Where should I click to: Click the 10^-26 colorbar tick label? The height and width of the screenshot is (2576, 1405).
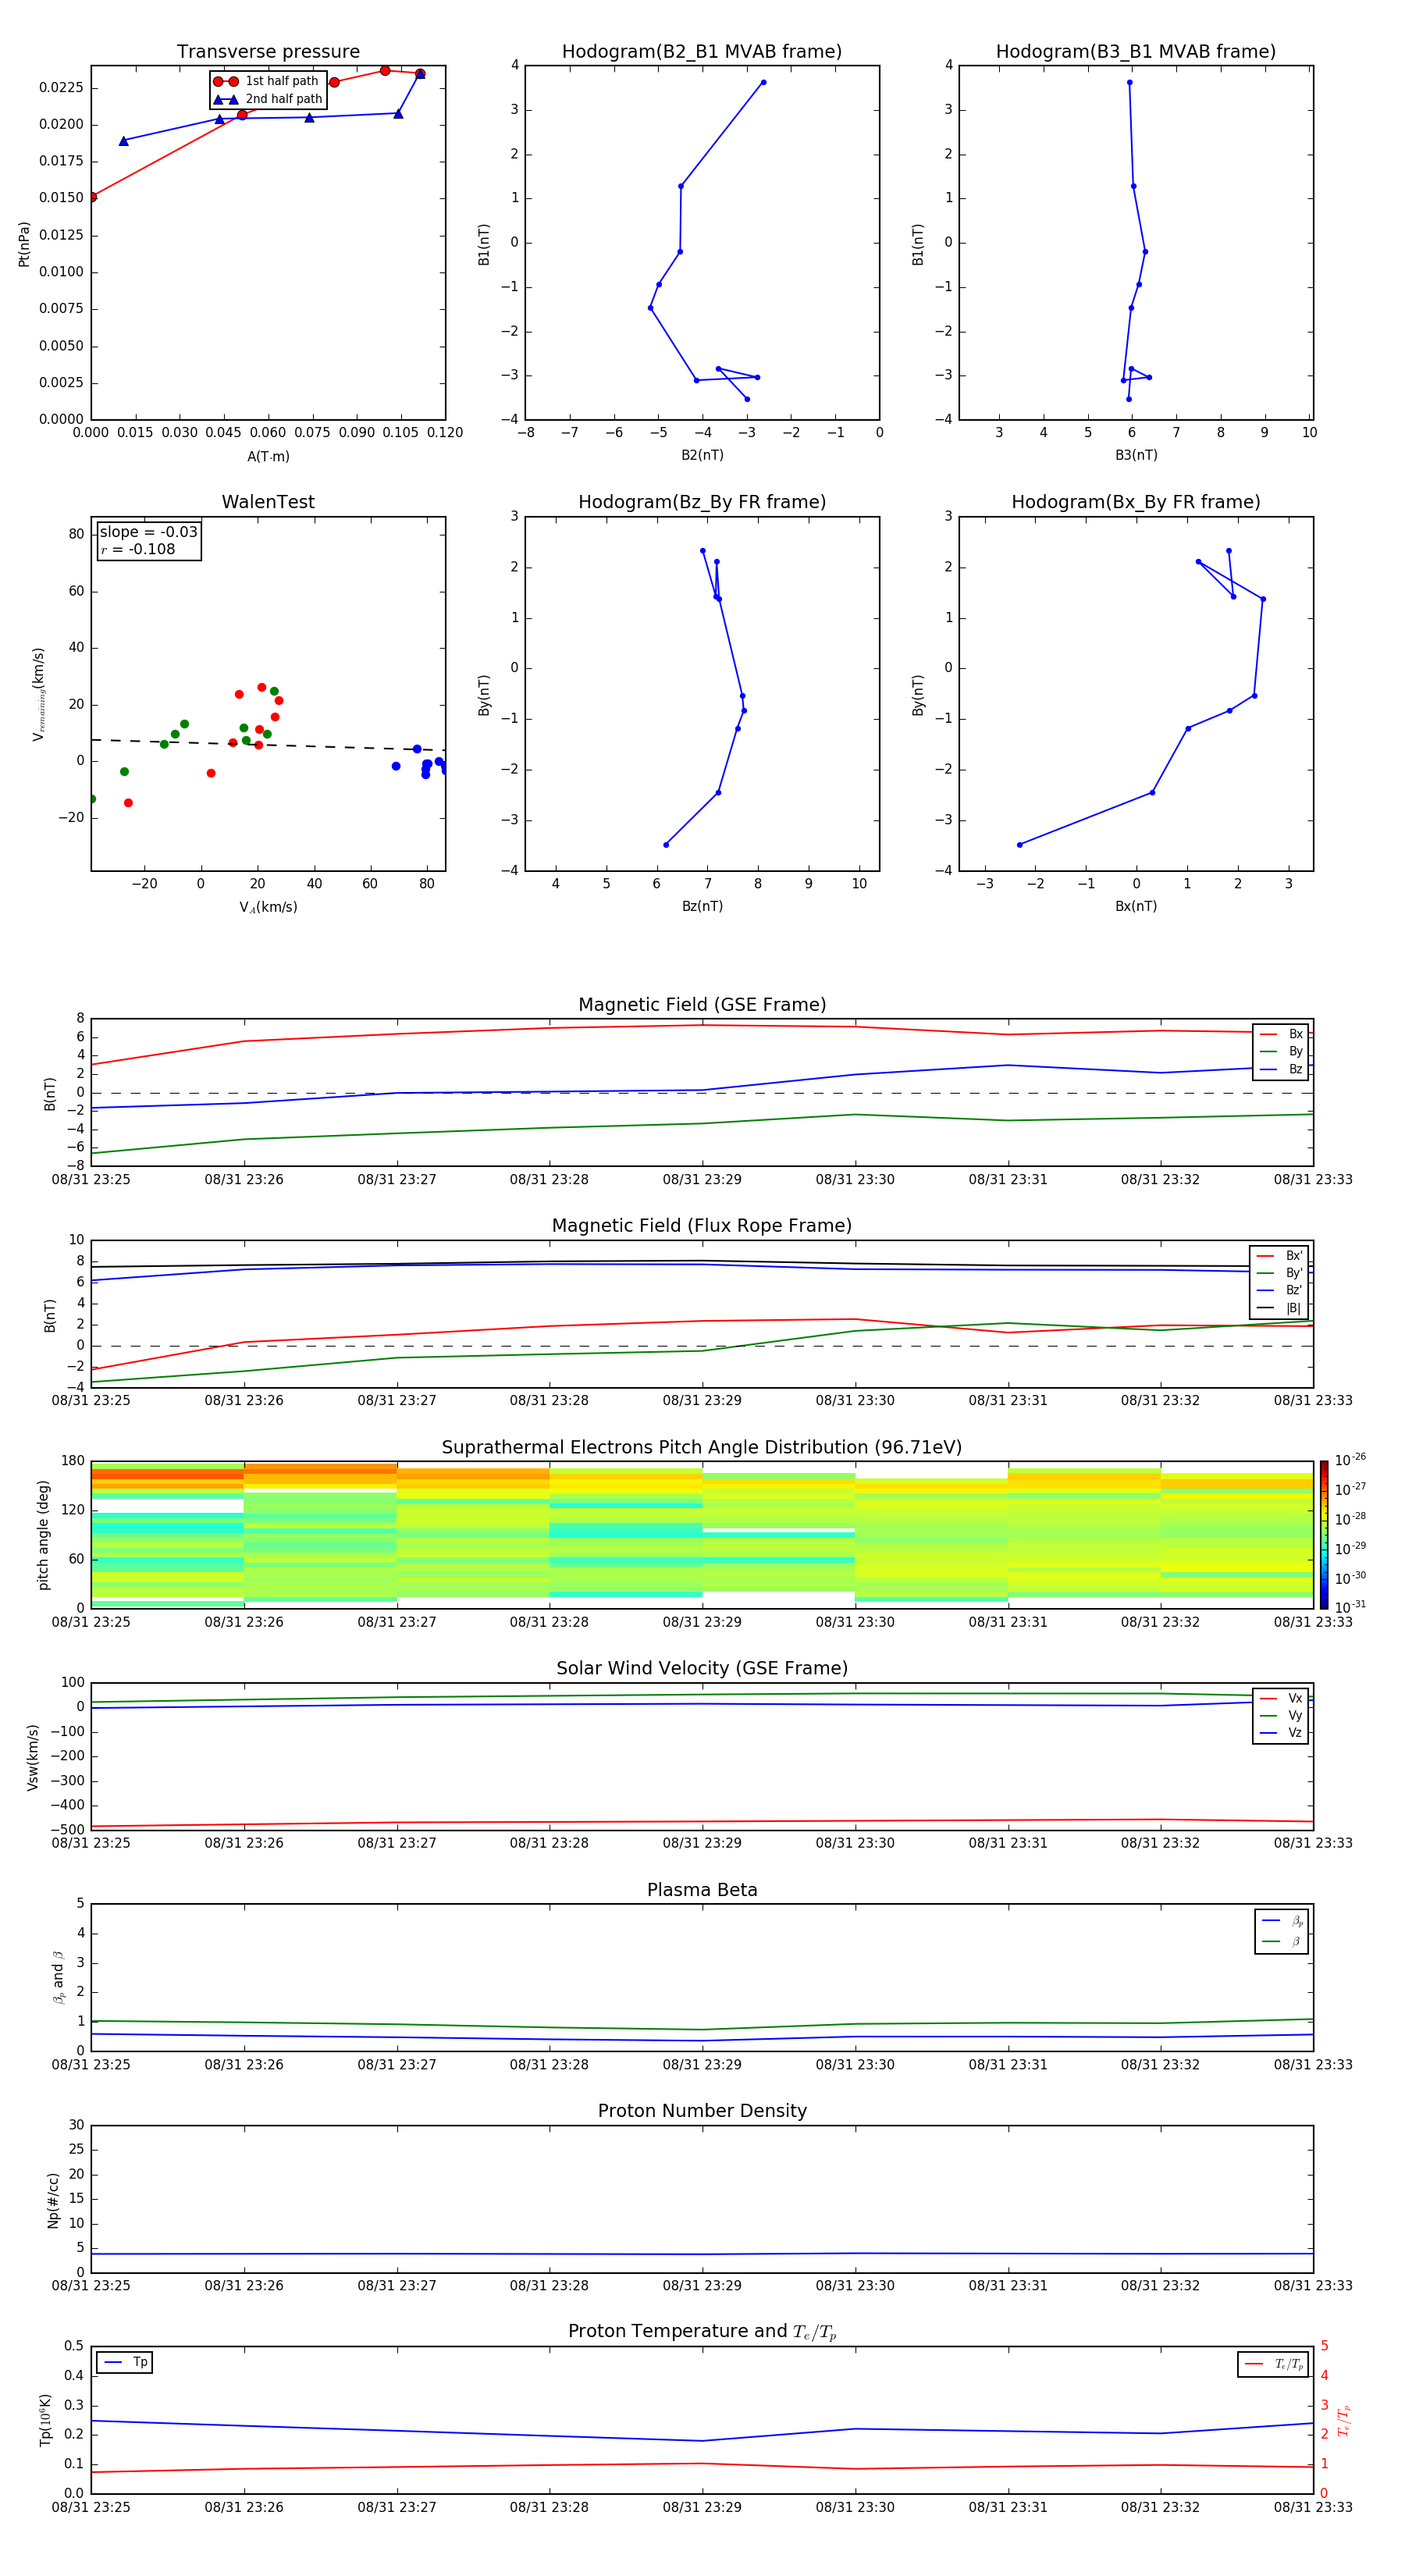tap(1349, 1460)
